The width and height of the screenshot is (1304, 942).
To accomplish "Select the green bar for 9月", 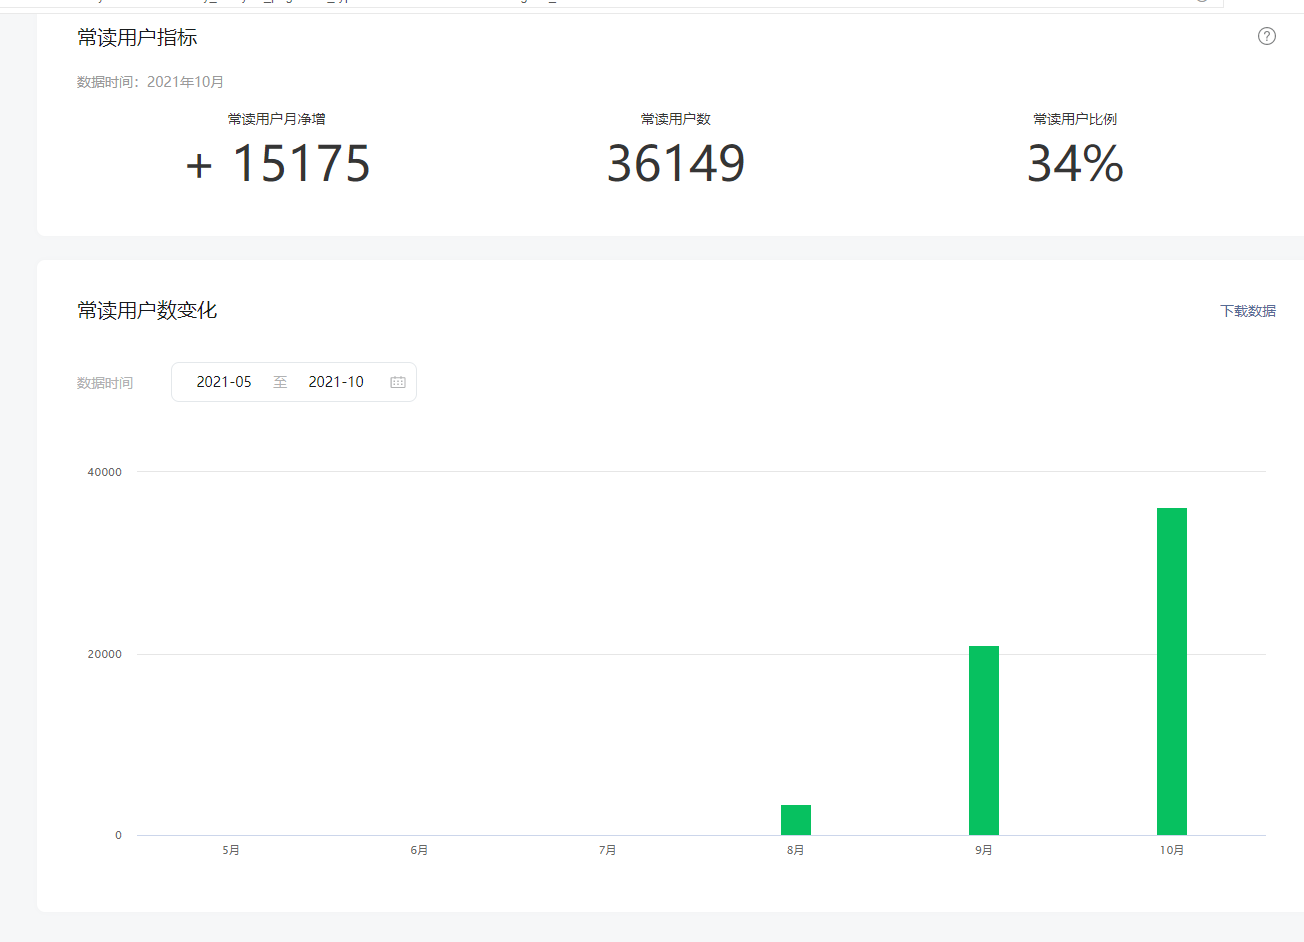I will pos(983,740).
